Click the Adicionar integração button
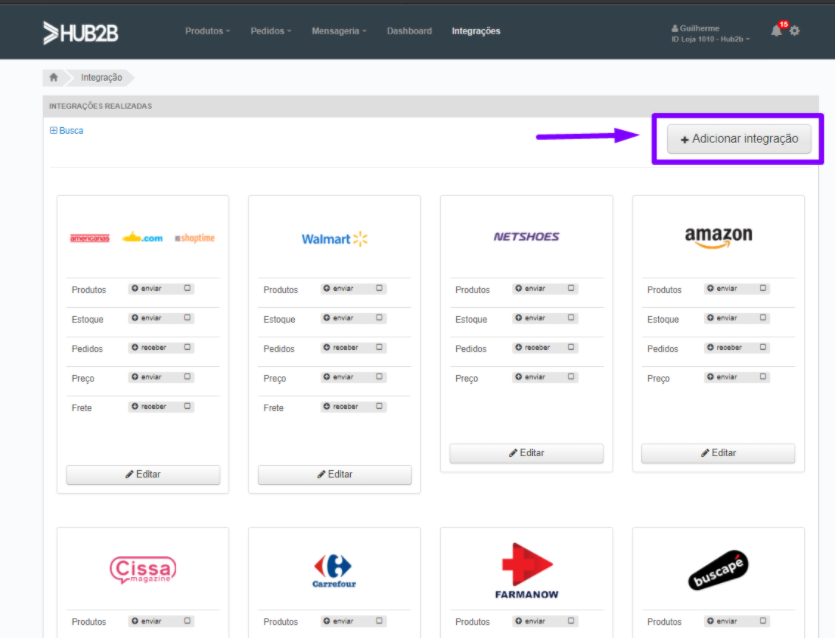 pos(739,139)
